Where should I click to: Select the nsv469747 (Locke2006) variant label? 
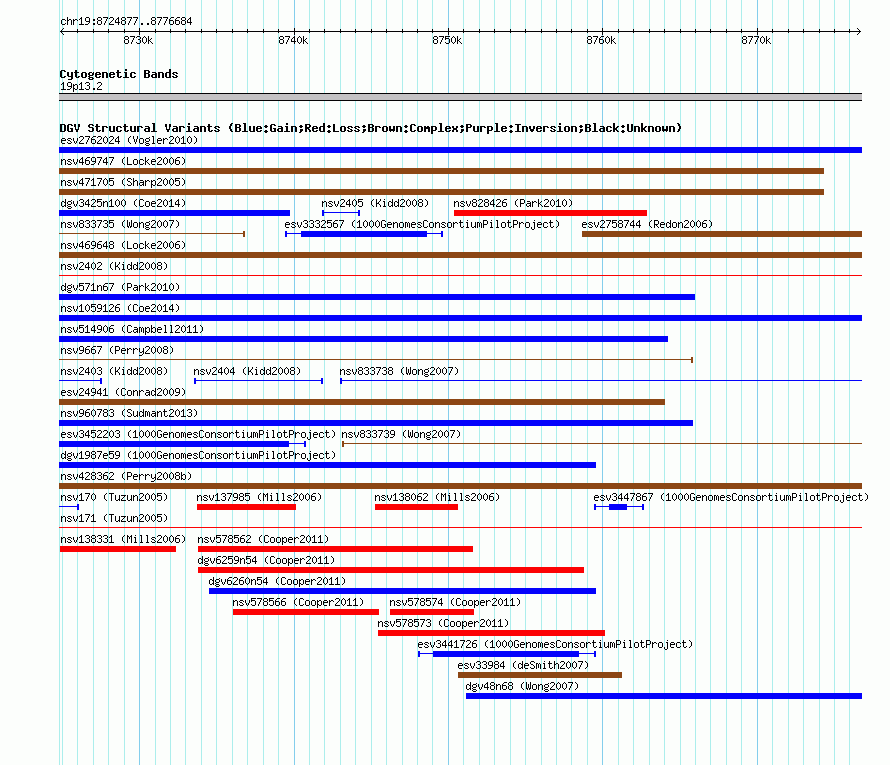click(x=123, y=161)
